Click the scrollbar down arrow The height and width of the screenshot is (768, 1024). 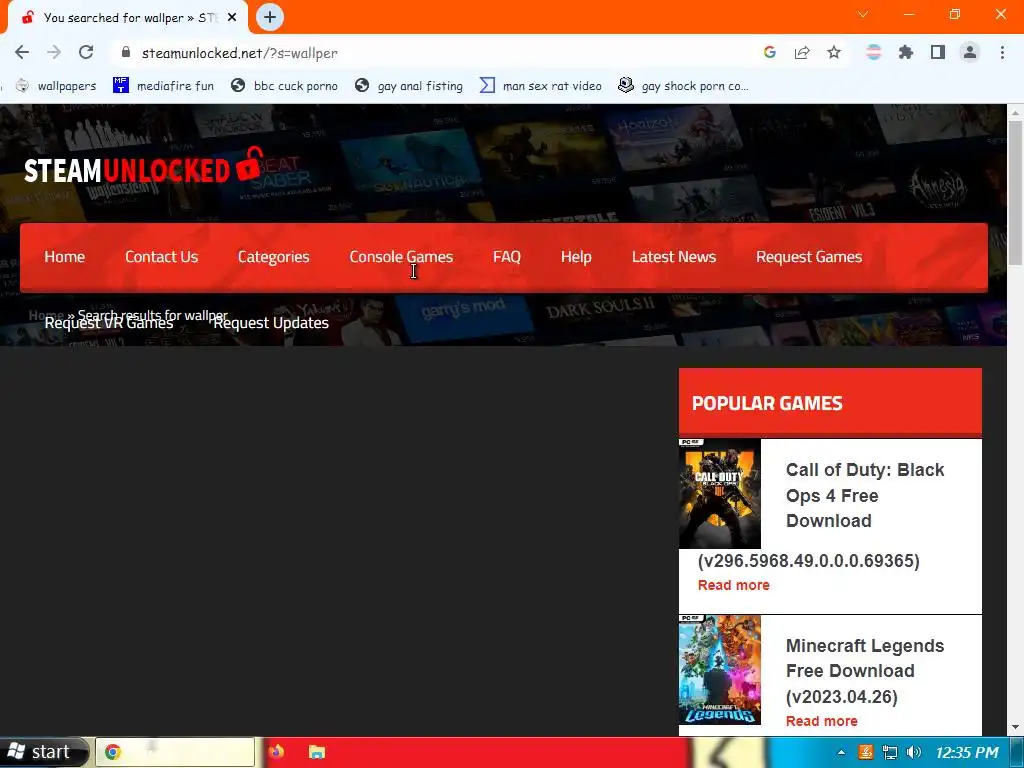coord(1016,727)
